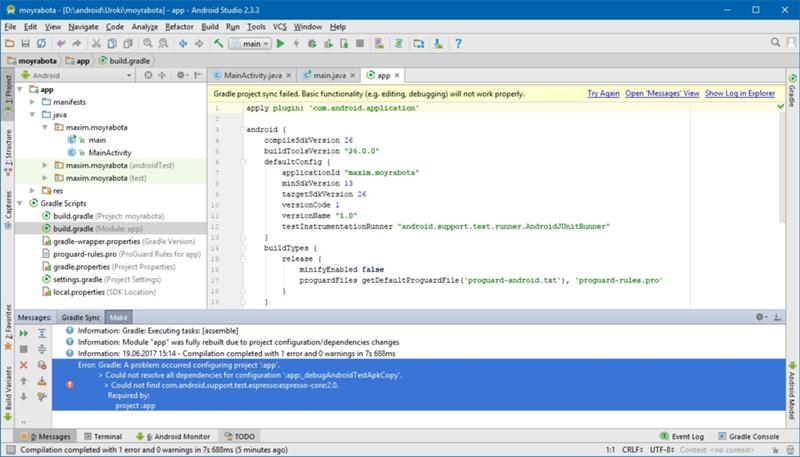Expand the manifests folder

[x=33, y=102]
